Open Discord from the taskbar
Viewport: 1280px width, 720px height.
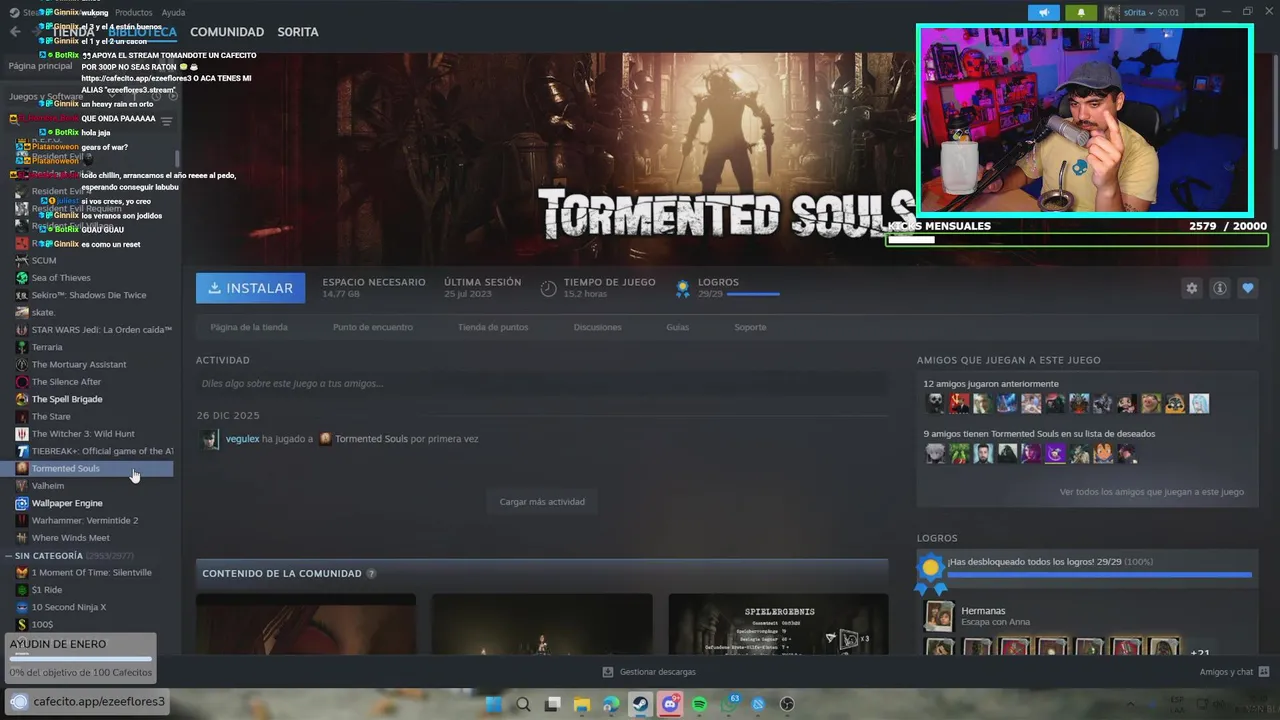click(x=670, y=704)
